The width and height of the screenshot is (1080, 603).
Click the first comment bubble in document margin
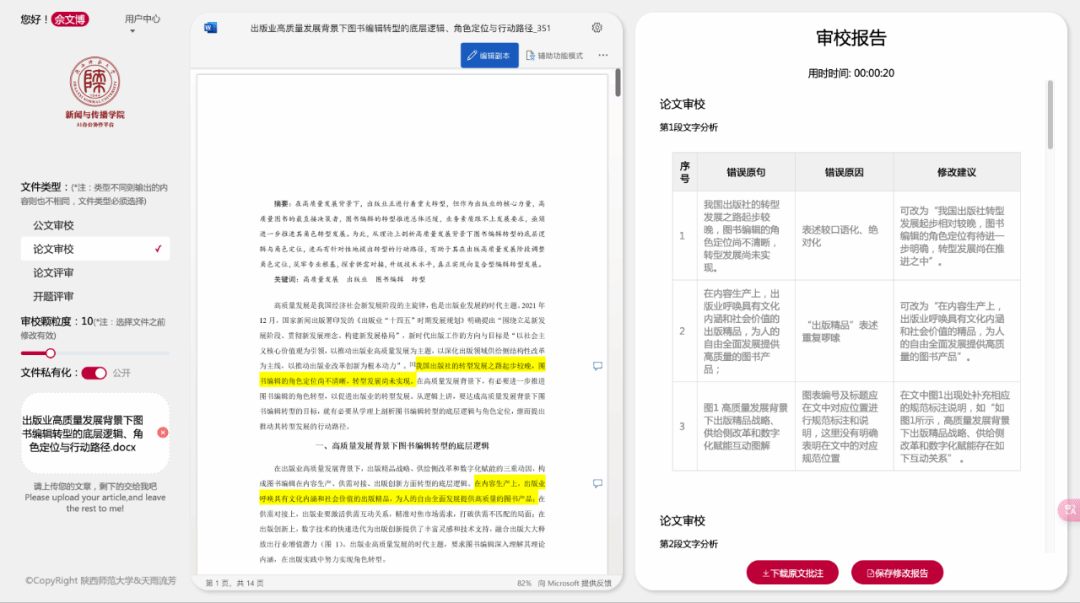click(598, 366)
